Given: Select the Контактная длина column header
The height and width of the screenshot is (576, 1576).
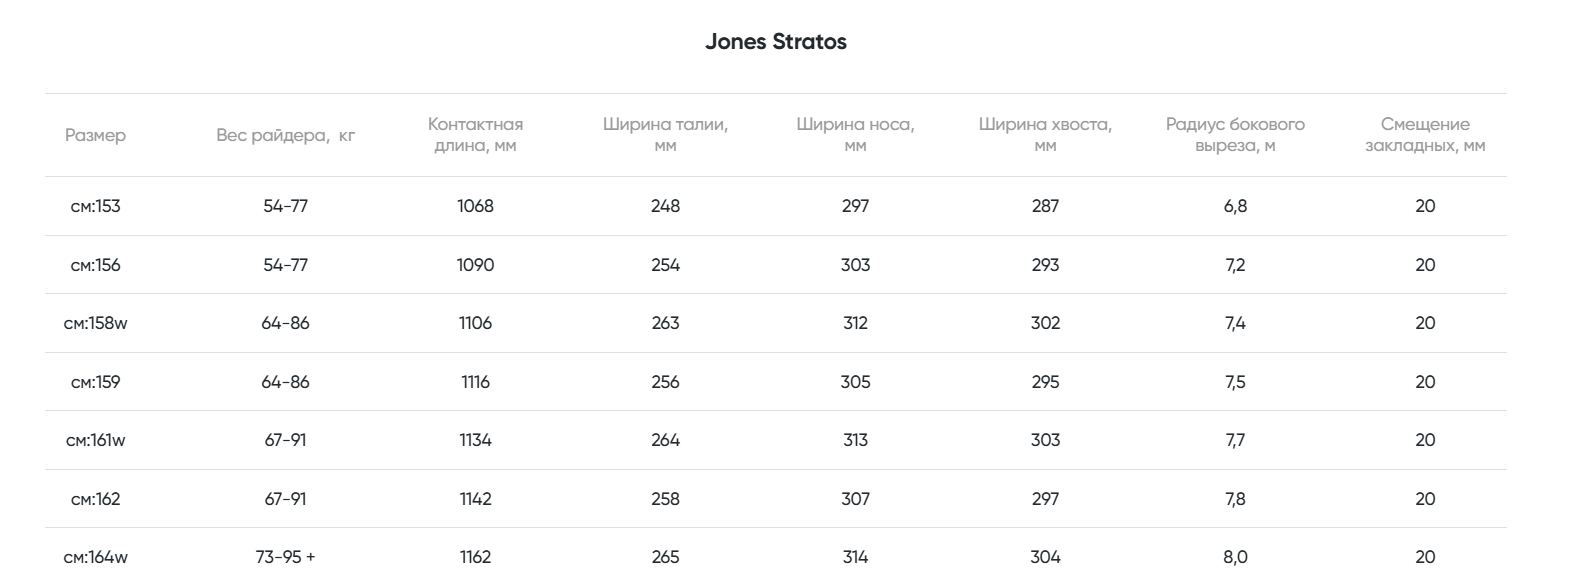Looking at the screenshot, I should [x=475, y=135].
